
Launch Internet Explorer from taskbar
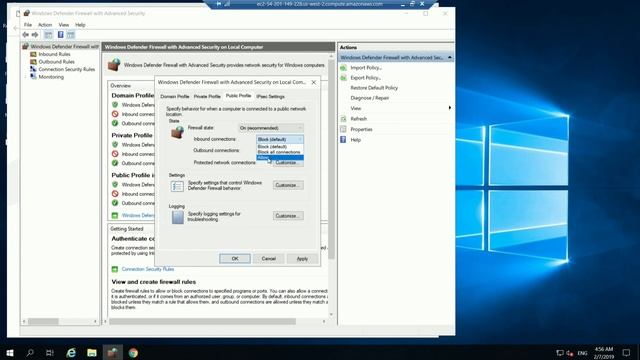click(x=71, y=353)
